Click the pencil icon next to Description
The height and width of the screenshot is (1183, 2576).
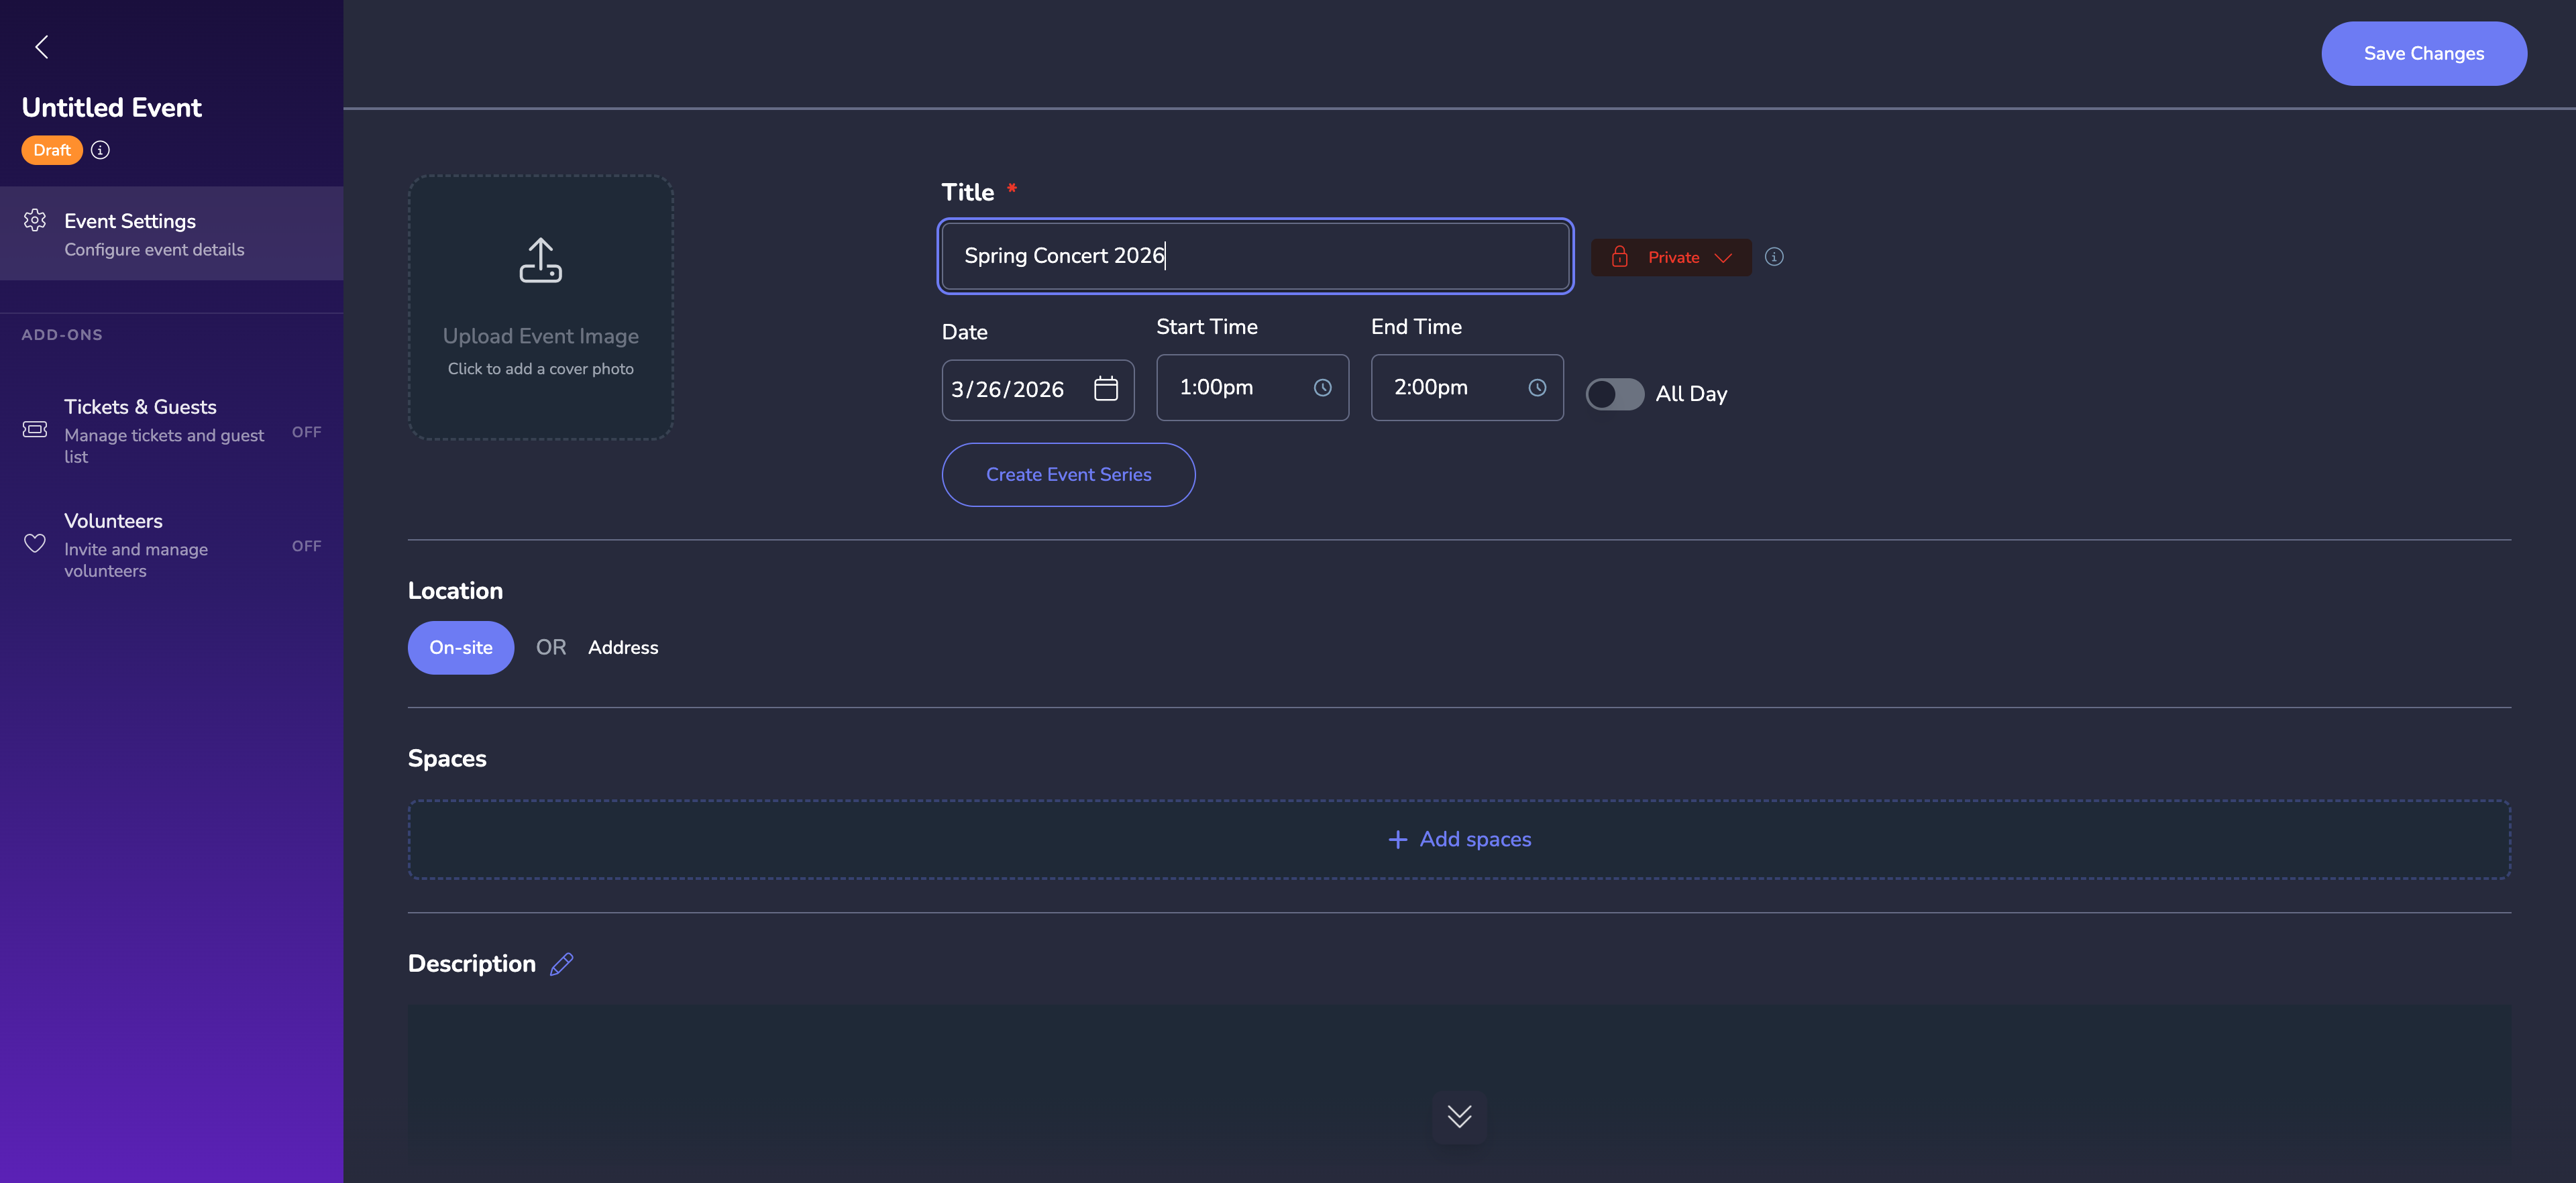561,964
